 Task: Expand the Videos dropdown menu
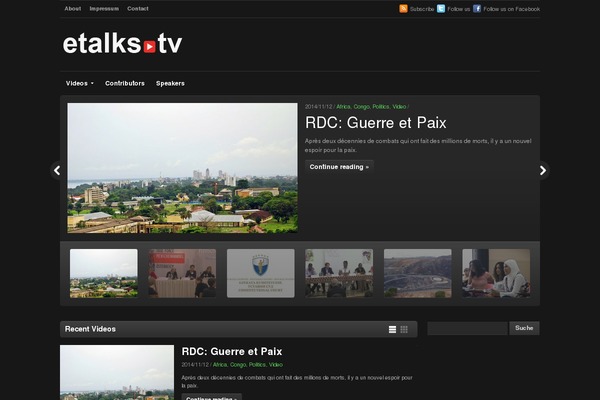click(x=80, y=83)
